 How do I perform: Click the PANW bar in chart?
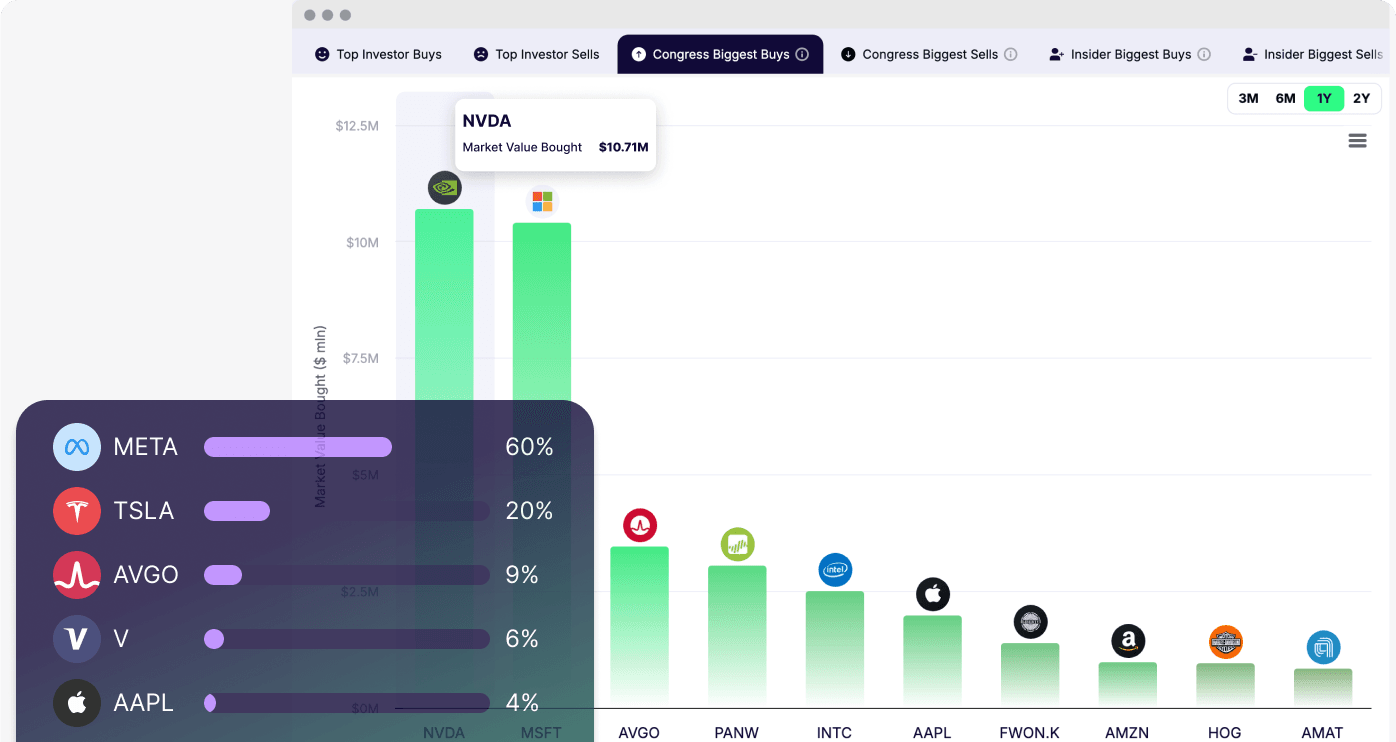pos(737,637)
